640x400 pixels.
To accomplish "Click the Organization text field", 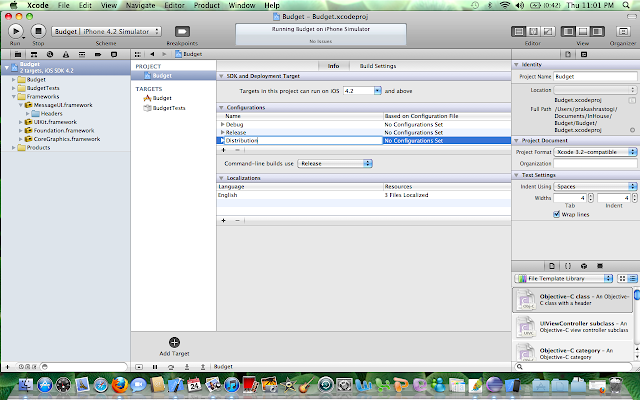I will tap(595, 163).
